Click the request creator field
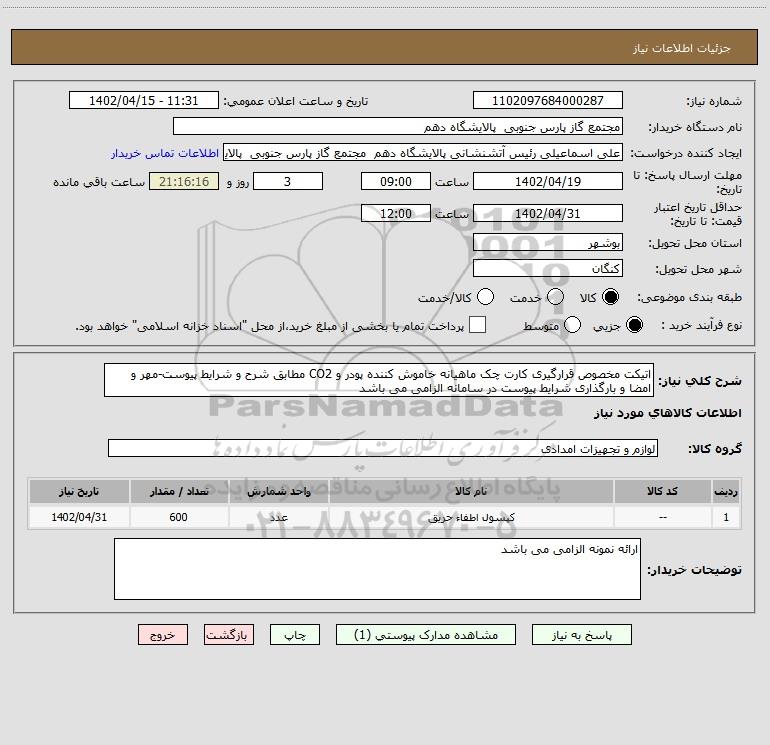This screenshot has width=770, height=745. coord(423,153)
